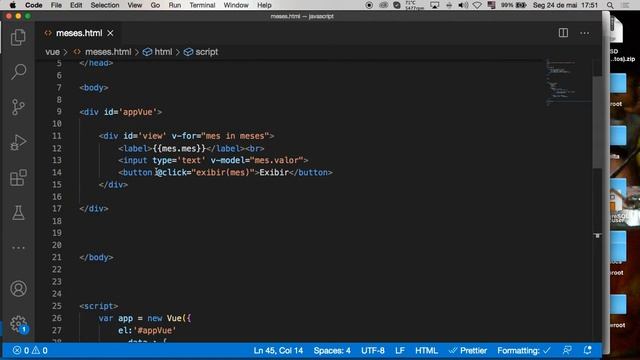Toggle Formatting status item
Viewport: 640px width, 360px height.
(524, 351)
